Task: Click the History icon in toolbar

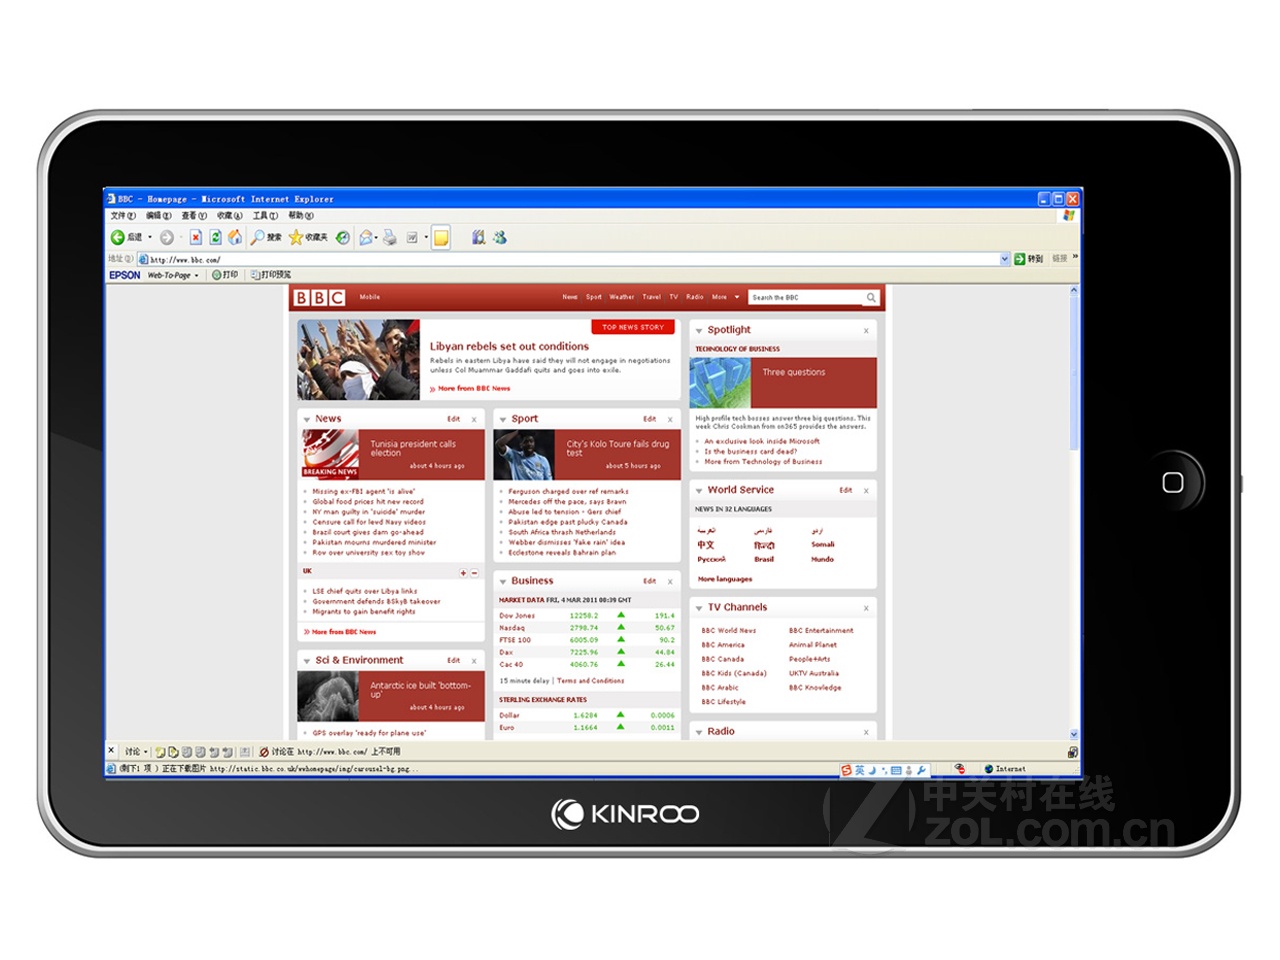Action: [343, 237]
